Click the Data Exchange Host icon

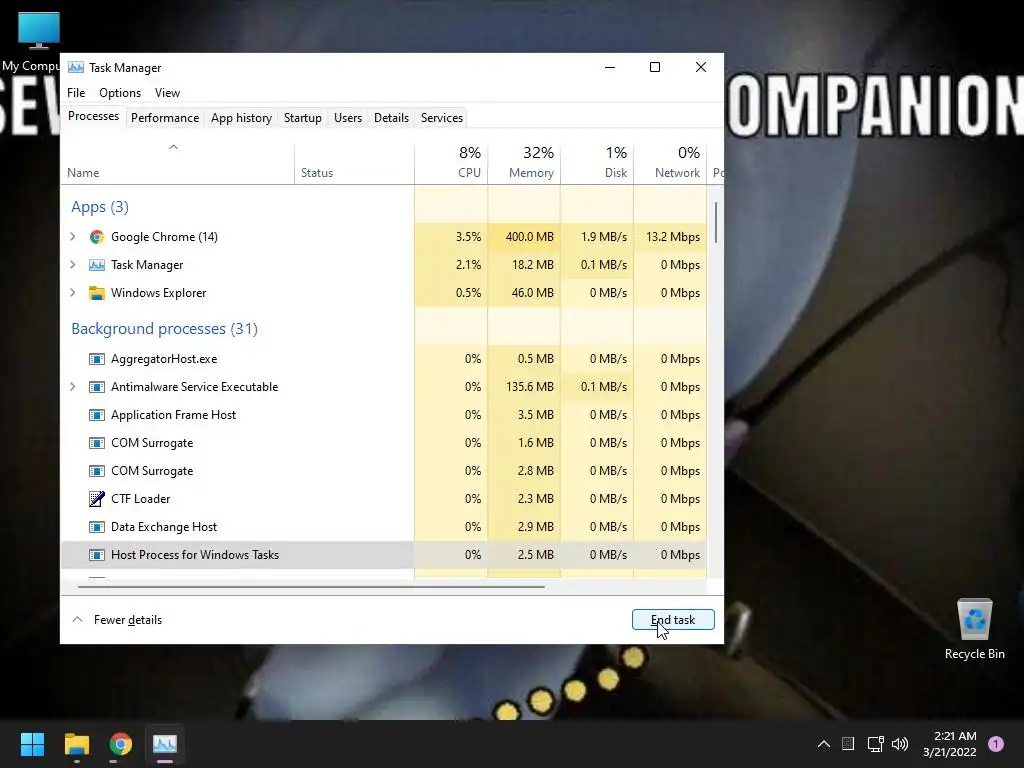[x=97, y=527]
